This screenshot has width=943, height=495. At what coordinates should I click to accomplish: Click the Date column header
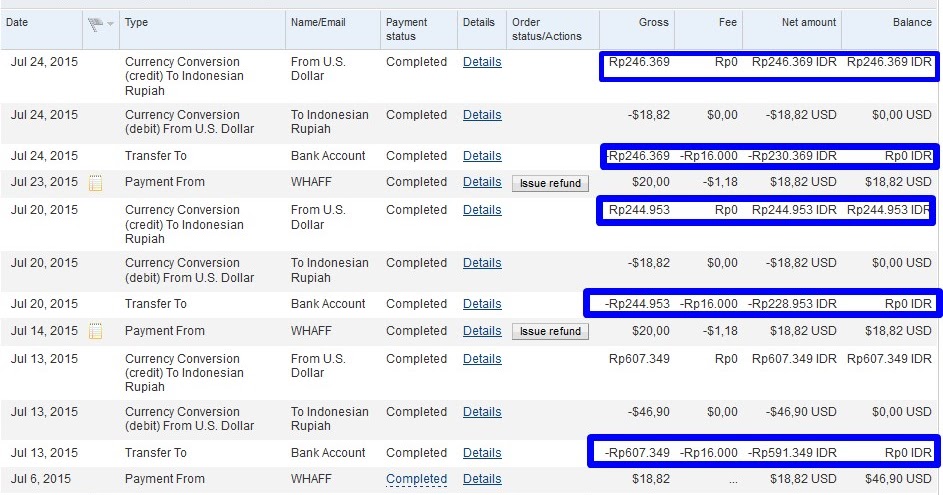click(x=17, y=22)
